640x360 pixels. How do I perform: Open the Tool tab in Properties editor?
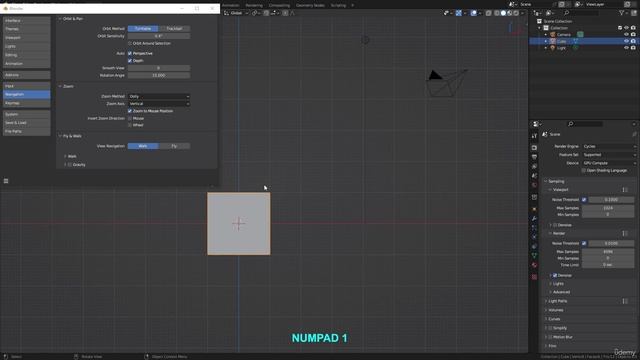click(534, 136)
